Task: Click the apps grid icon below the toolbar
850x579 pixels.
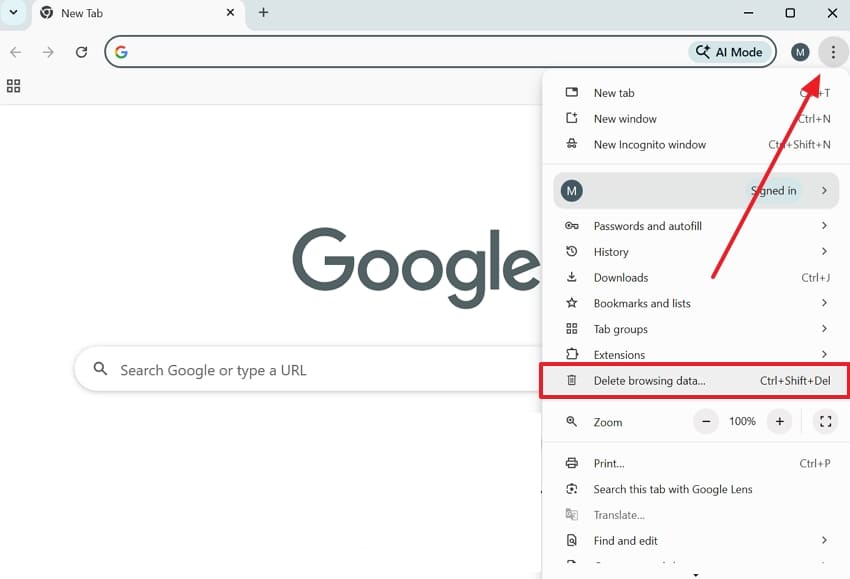Action: pos(13,86)
